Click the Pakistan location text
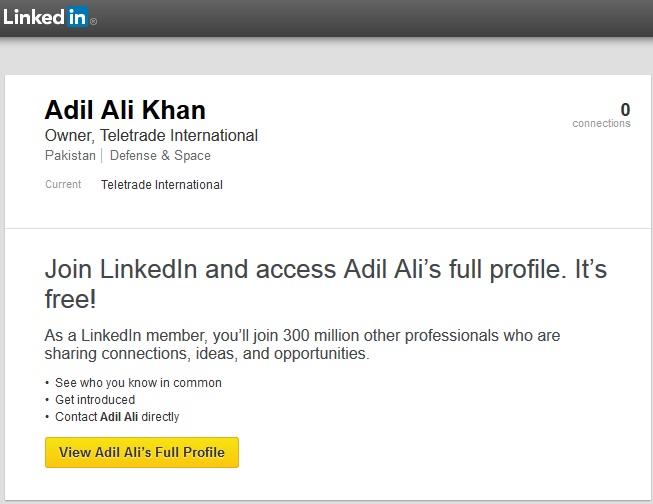This screenshot has height=504, width=653. [x=70, y=156]
